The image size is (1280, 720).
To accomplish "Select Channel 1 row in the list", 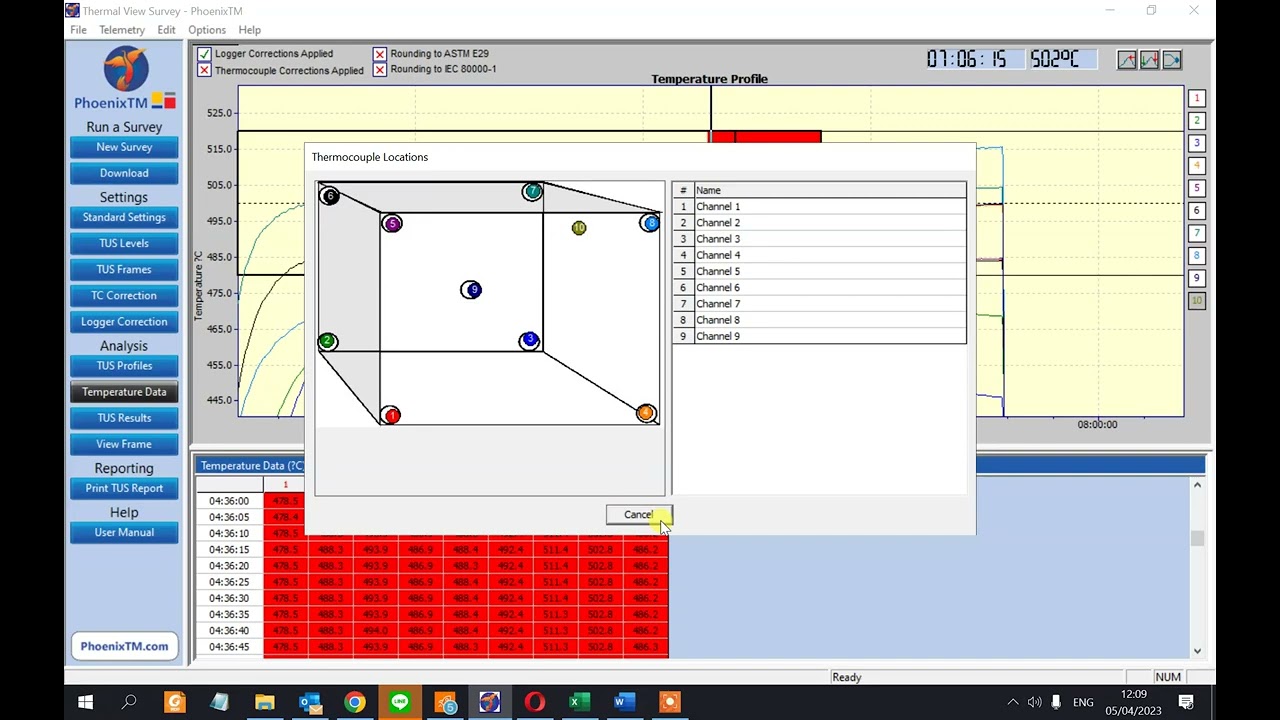I will [819, 206].
